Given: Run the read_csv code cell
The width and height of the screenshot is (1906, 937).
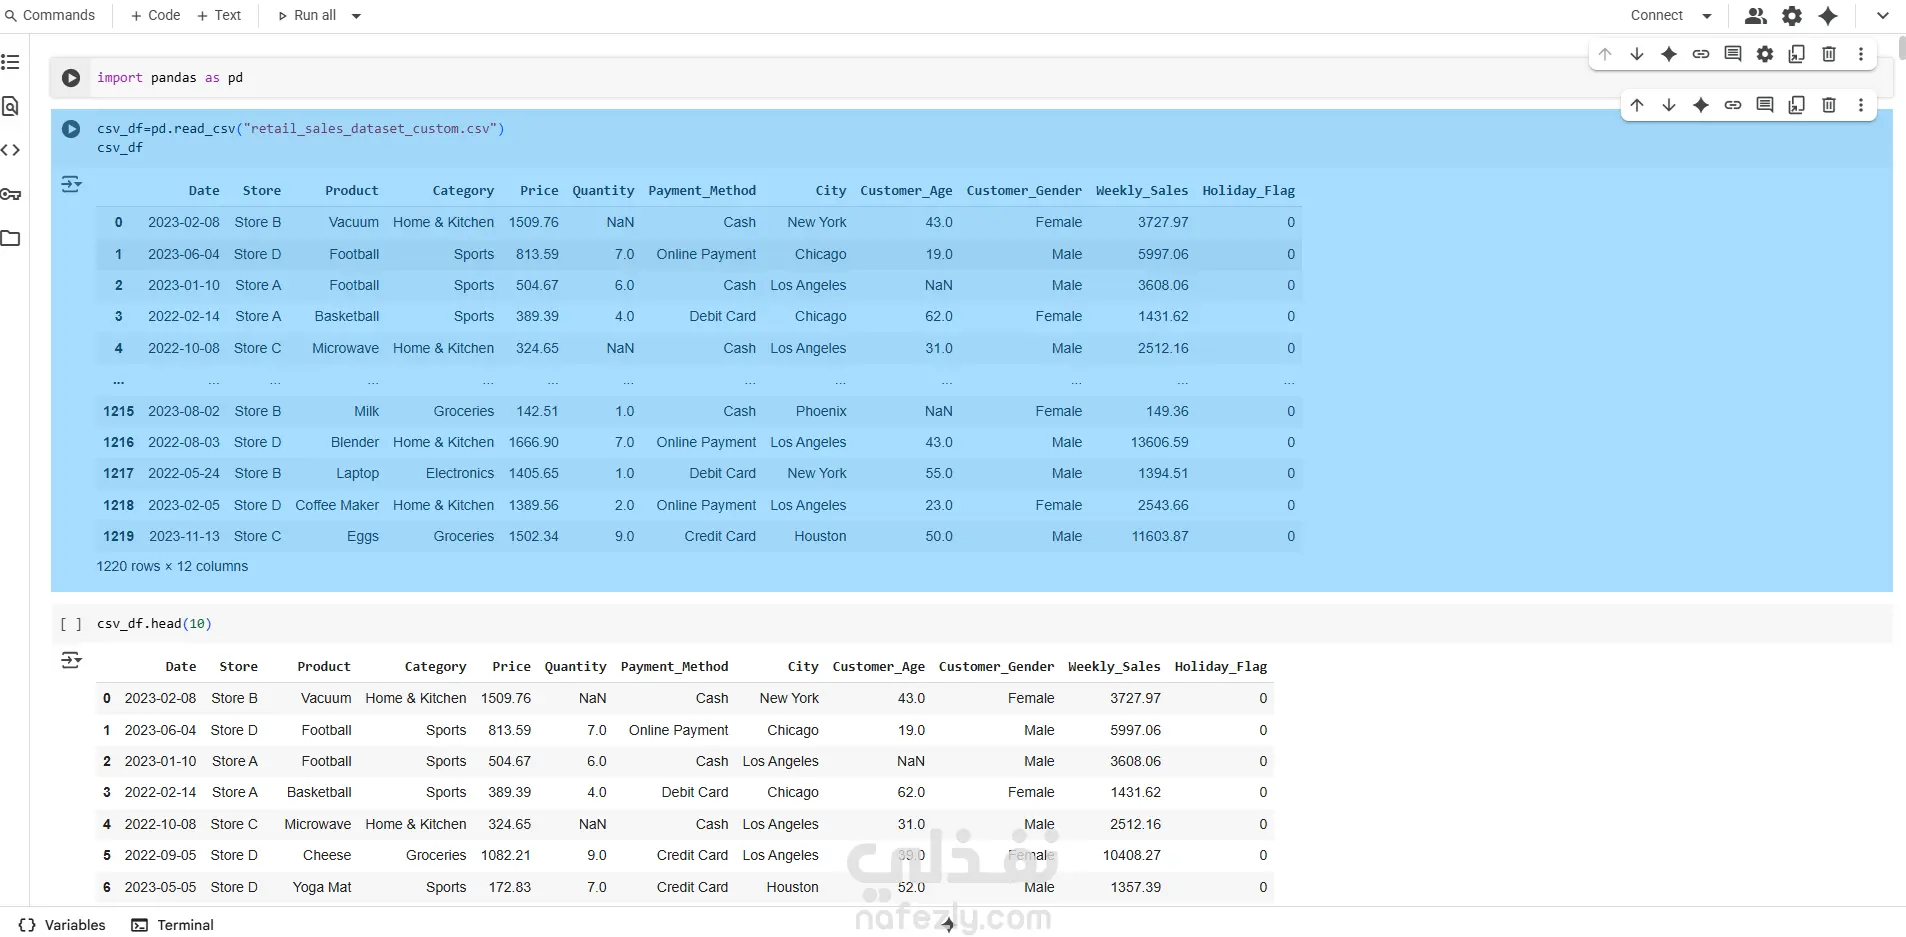Looking at the screenshot, I should pos(71,129).
